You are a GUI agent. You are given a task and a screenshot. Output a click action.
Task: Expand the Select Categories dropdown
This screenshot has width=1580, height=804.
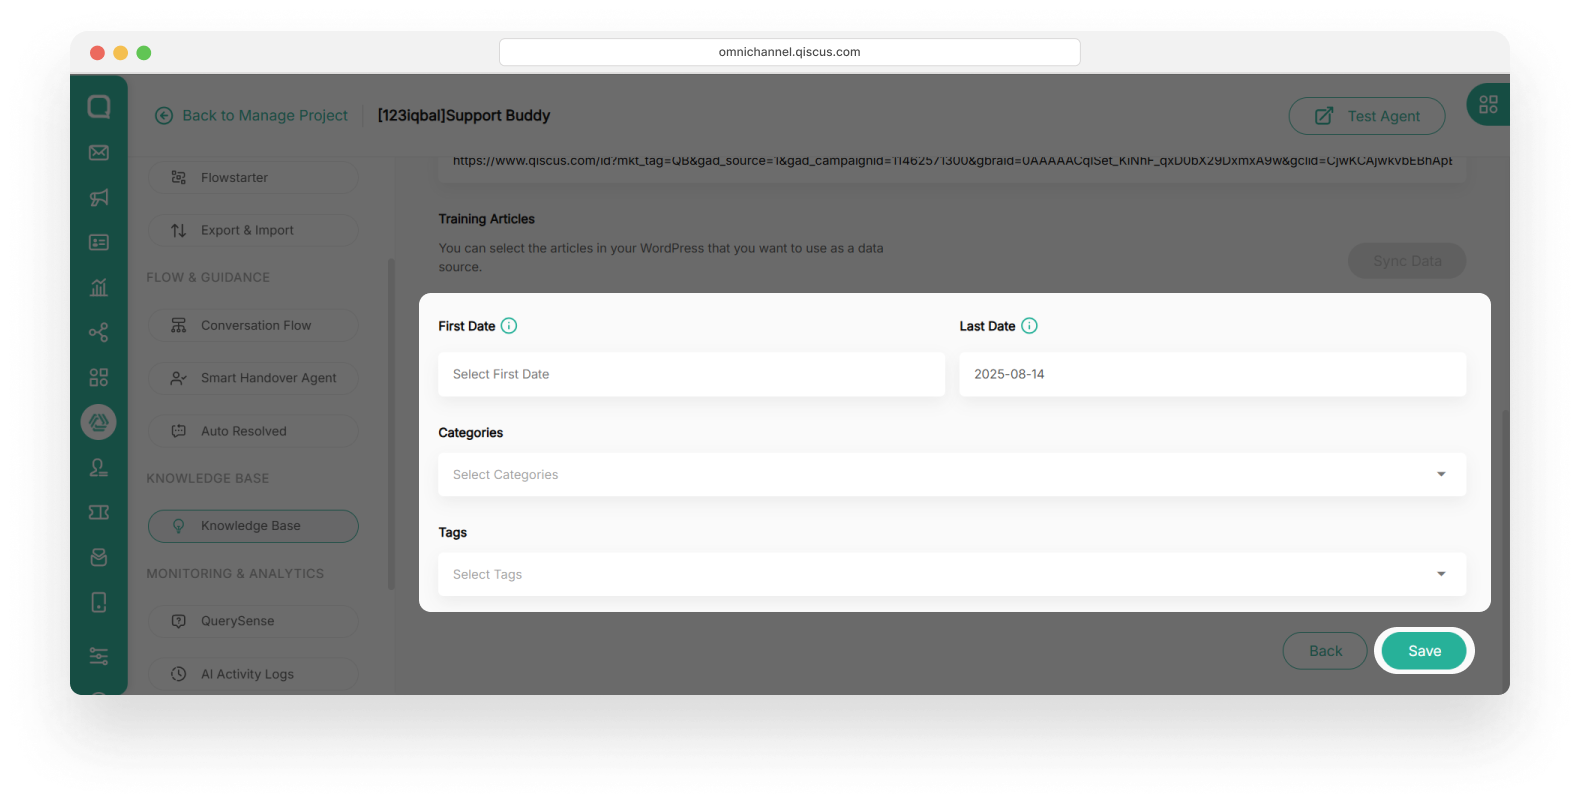(x=951, y=475)
